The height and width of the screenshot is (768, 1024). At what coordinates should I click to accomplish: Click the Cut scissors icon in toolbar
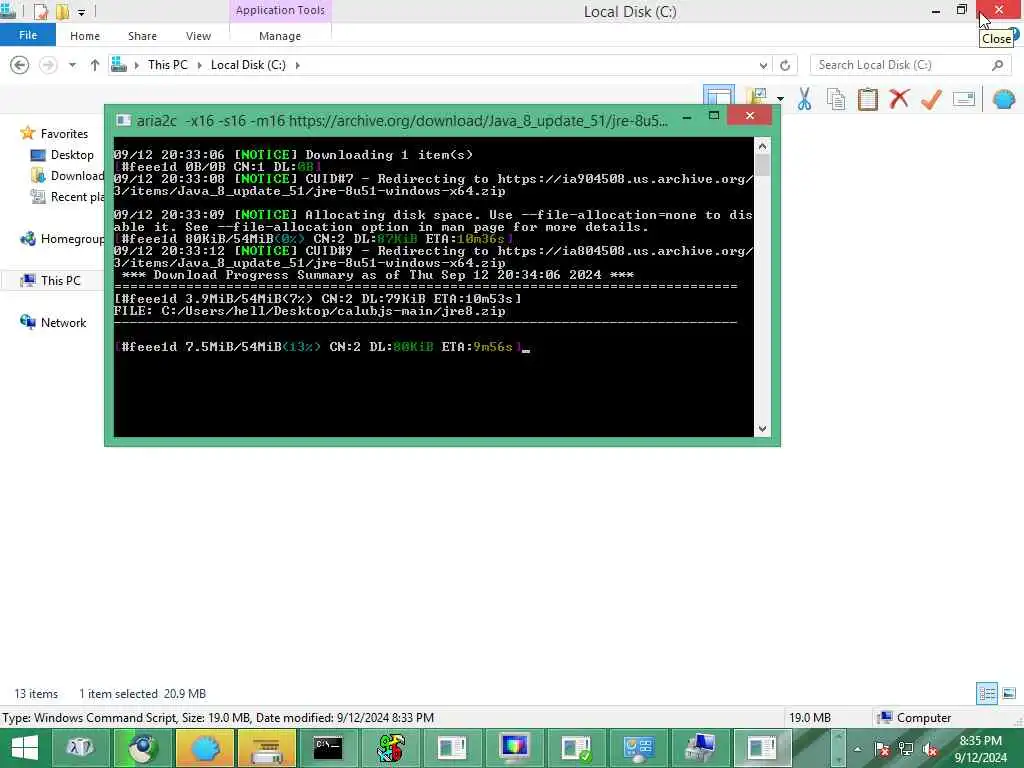[x=804, y=99]
